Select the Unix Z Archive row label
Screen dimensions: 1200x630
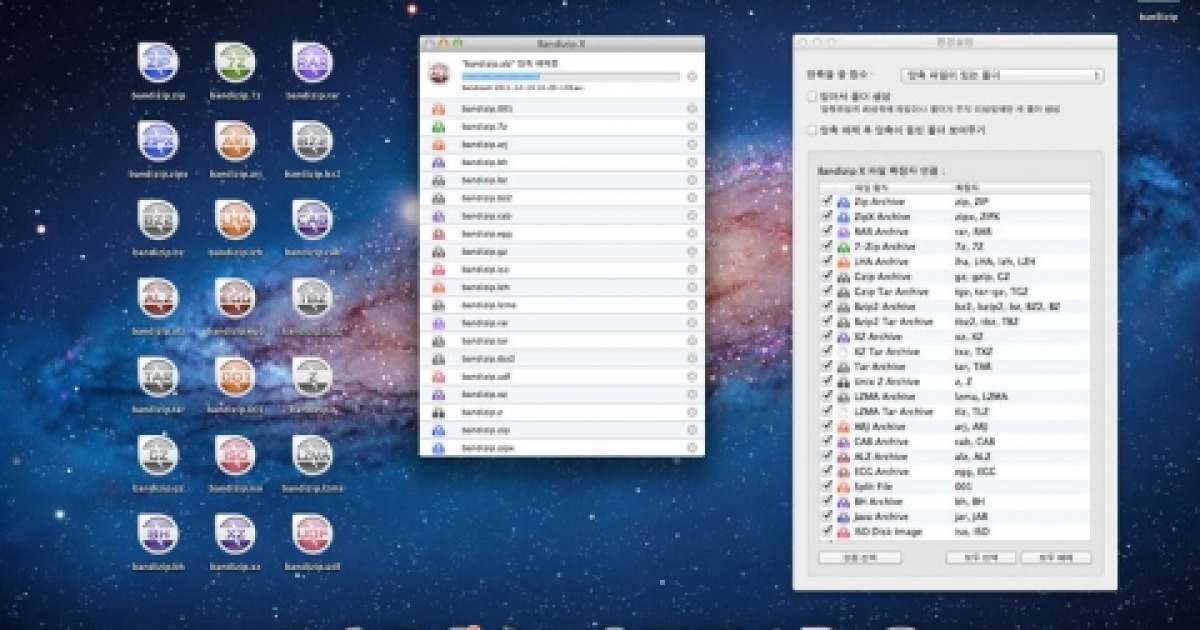click(x=886, y=381)
